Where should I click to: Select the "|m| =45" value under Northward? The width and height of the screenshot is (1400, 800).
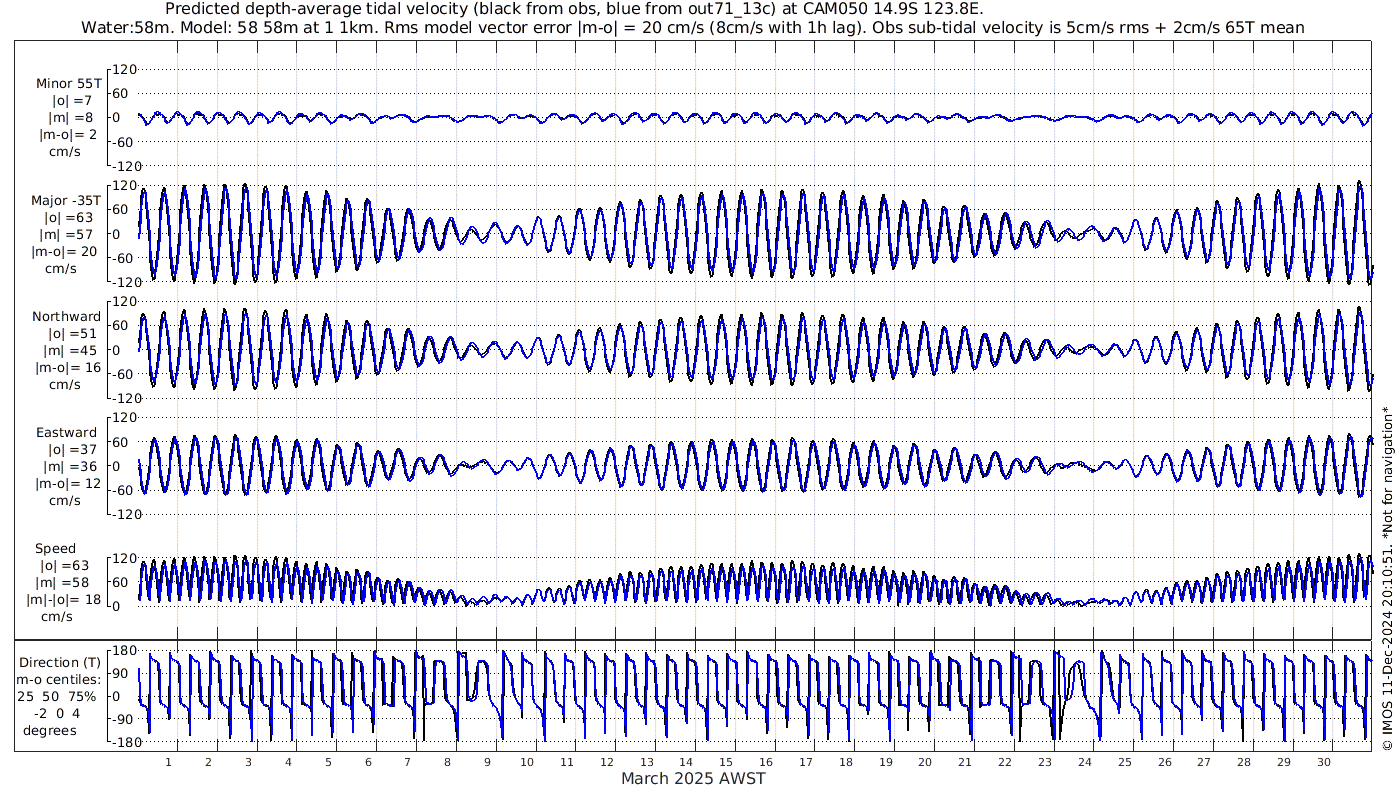click(x=68, y=350)
